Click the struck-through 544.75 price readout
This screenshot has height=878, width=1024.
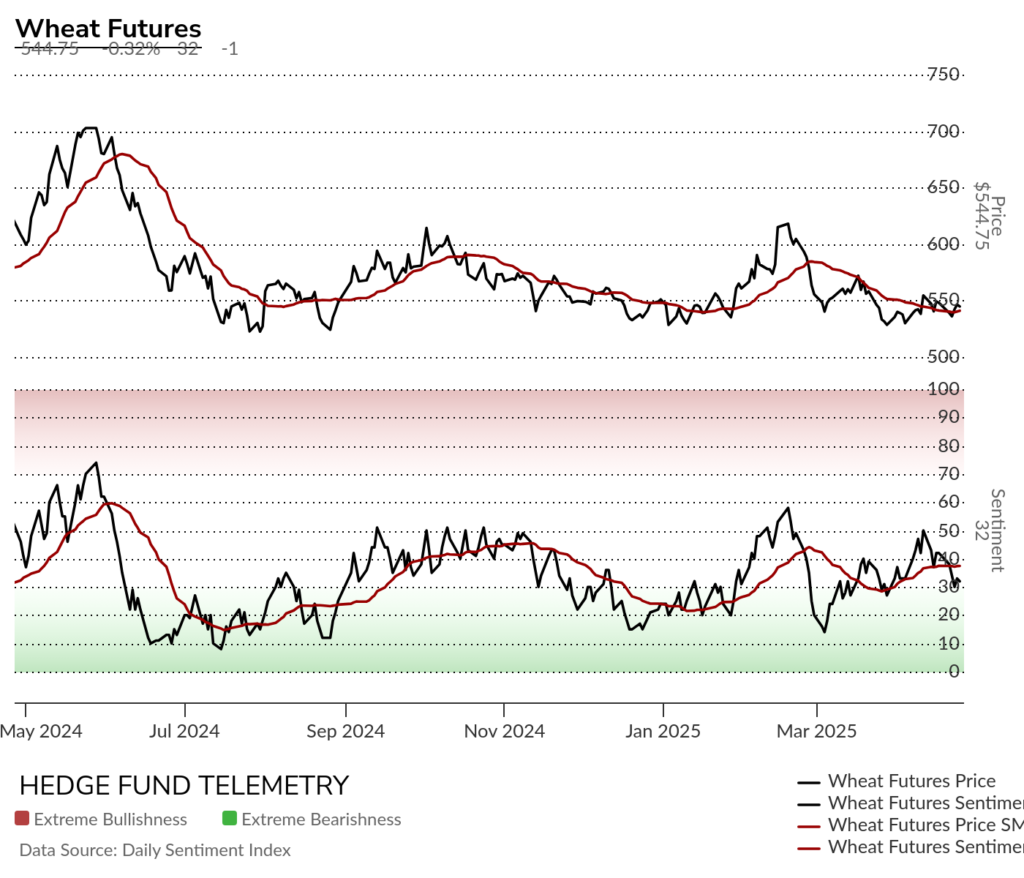[50, 49]
